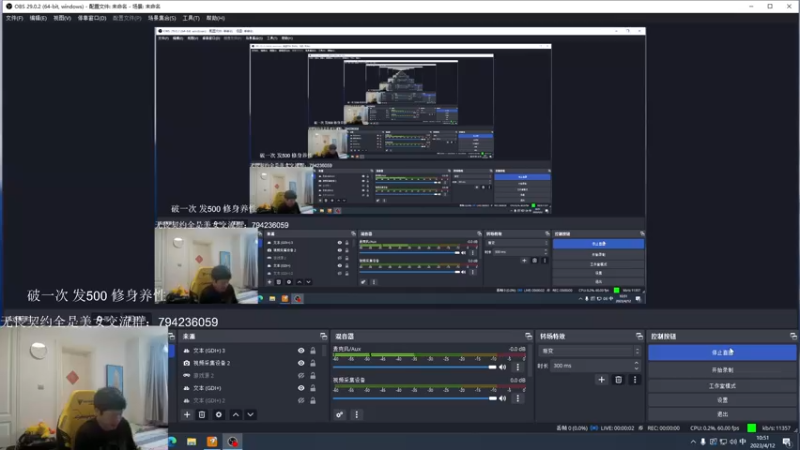Open the scene transition type dropdown

(589, 351)
